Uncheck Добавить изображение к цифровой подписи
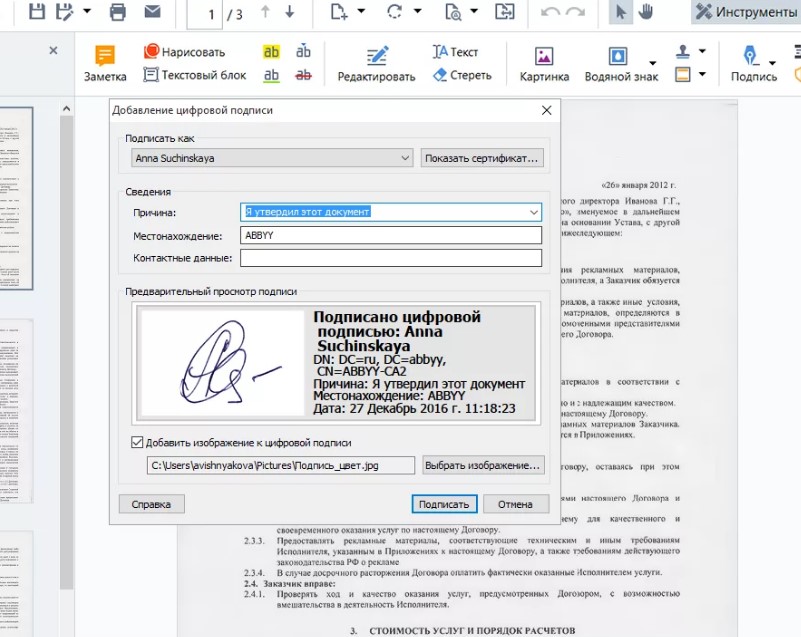This screenshot has height=637, width=801. click(137, 442)
